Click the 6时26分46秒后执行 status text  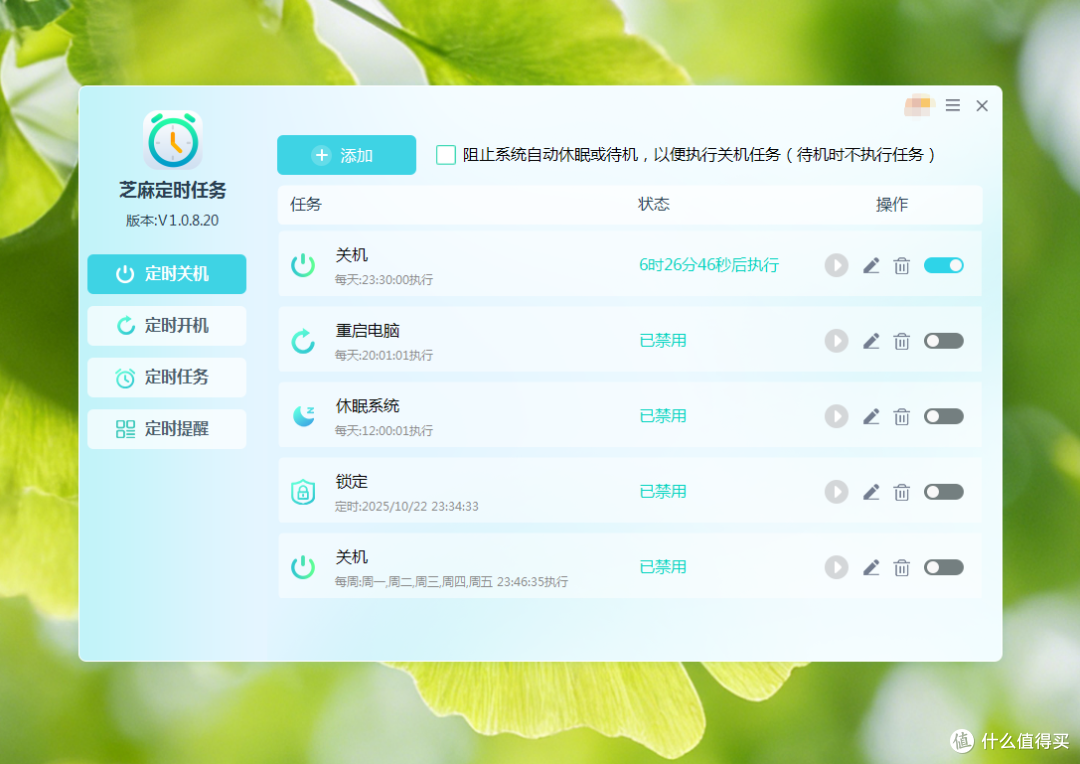[709, 265]
